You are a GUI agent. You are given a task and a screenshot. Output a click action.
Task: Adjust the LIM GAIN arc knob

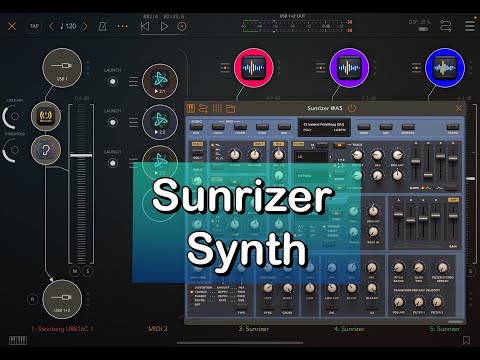(x=11, y=116)
